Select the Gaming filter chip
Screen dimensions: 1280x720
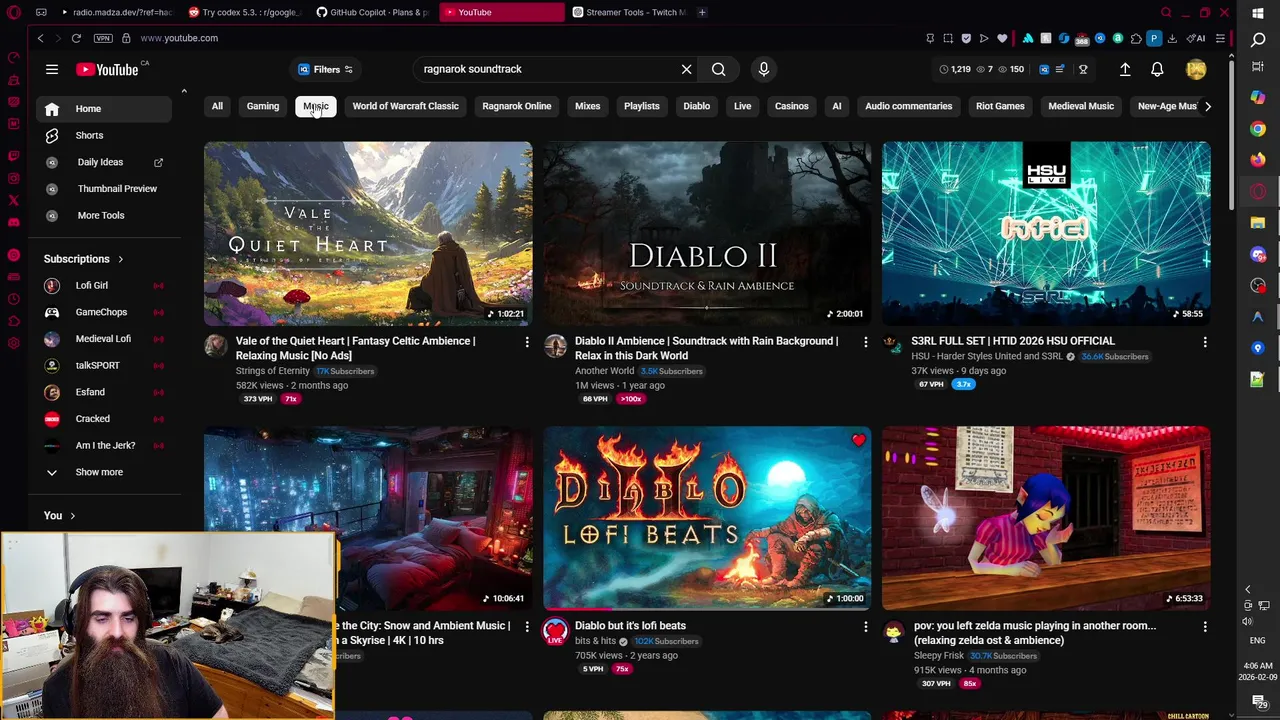click(x=263, y=106)
